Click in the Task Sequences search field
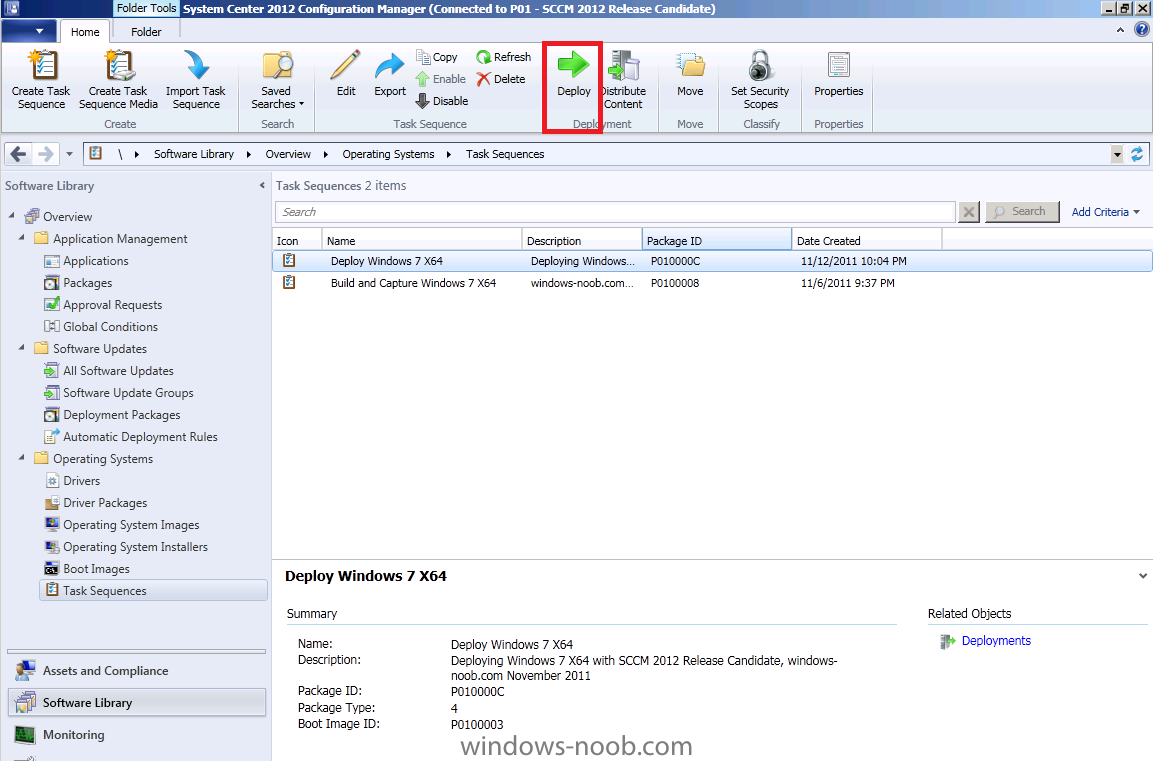The width and height of the screenshot is (1153, 761). click(615, 212)
